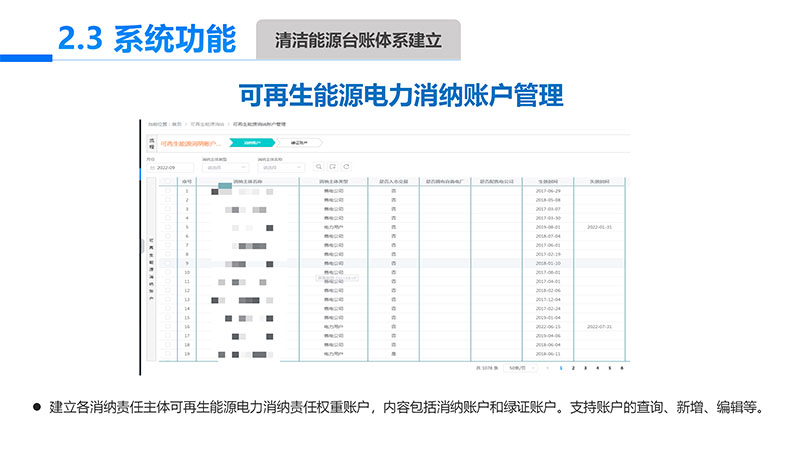This screenshot has height=450, width=800.
Task: Select the teal 消纳账户 step tab
Action: 252,143
